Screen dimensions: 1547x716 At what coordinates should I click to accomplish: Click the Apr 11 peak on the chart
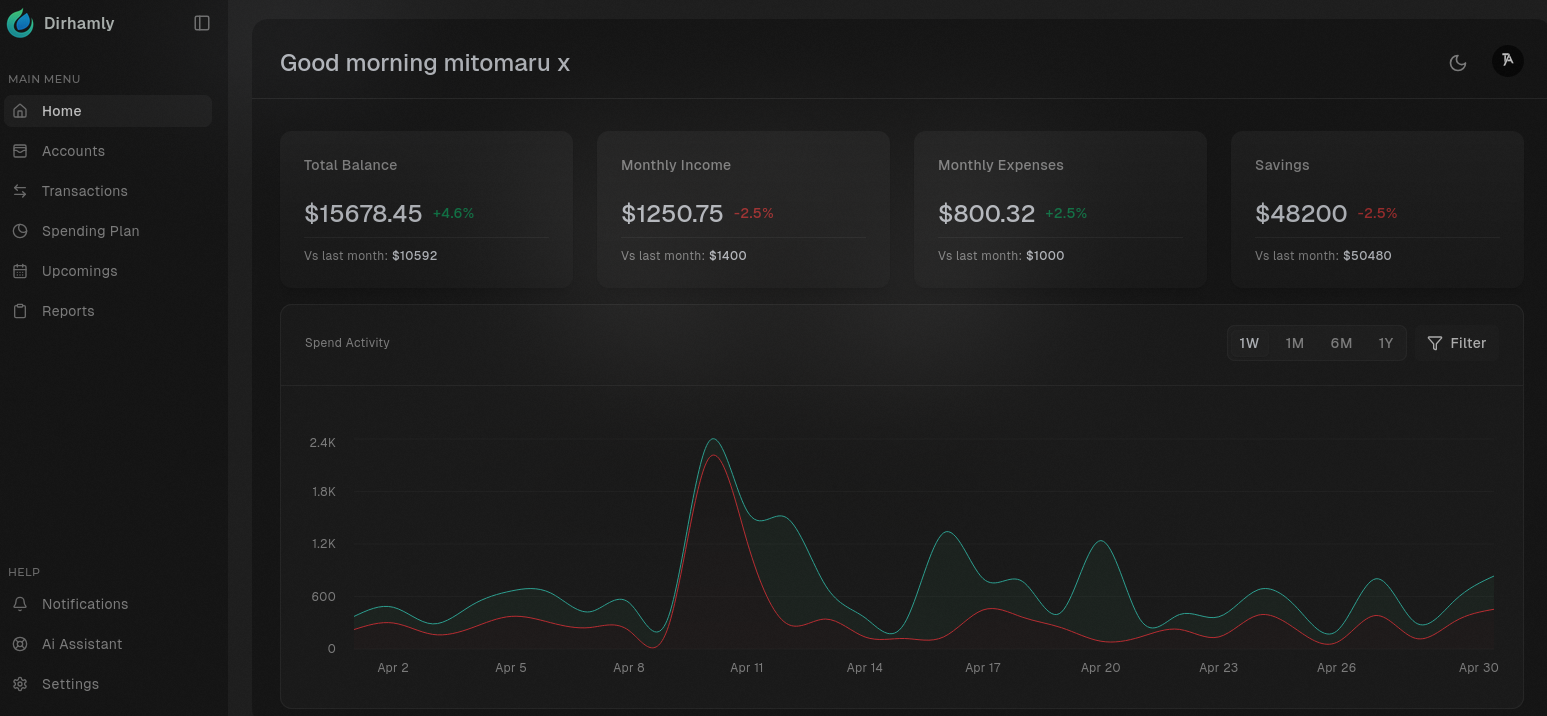click(714, 440)
